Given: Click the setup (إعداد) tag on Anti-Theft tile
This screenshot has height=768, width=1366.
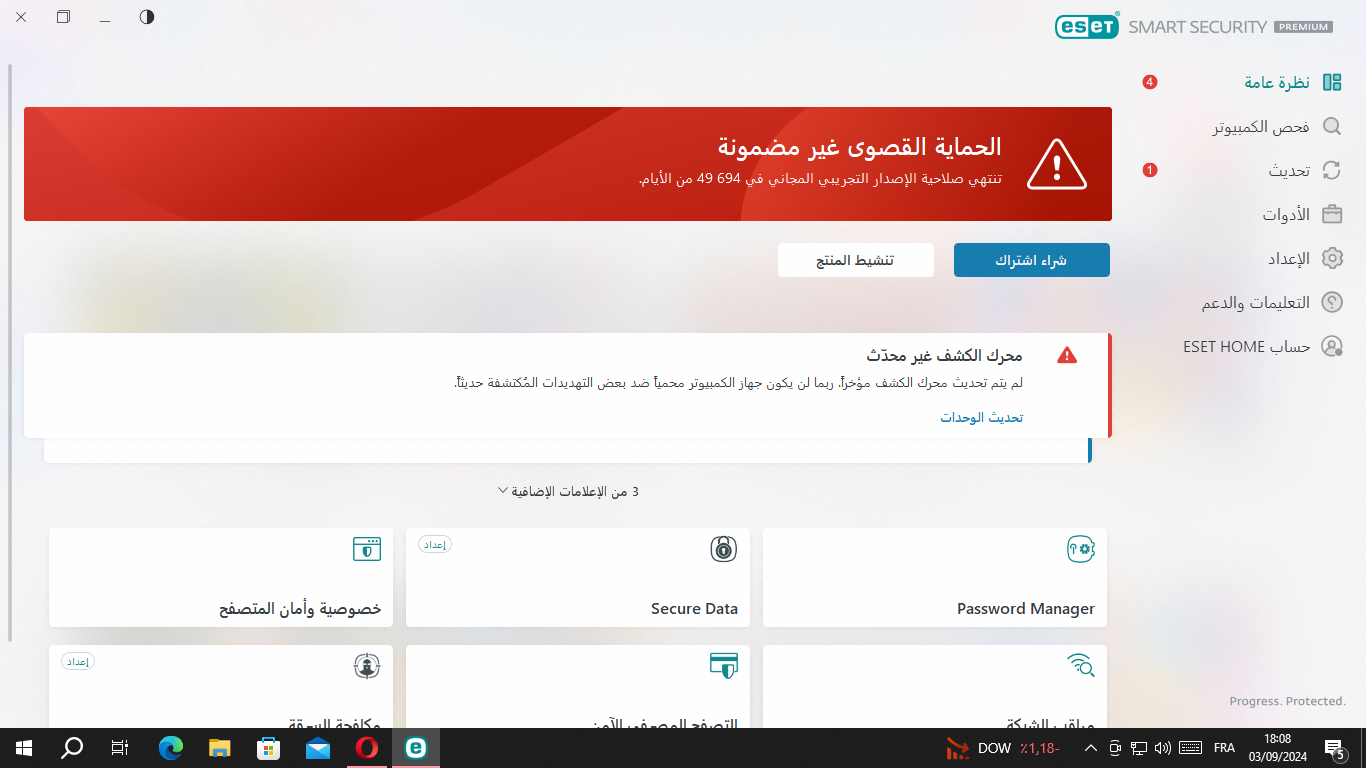Looking at the screenshot, I should click(x=78, y=661).
